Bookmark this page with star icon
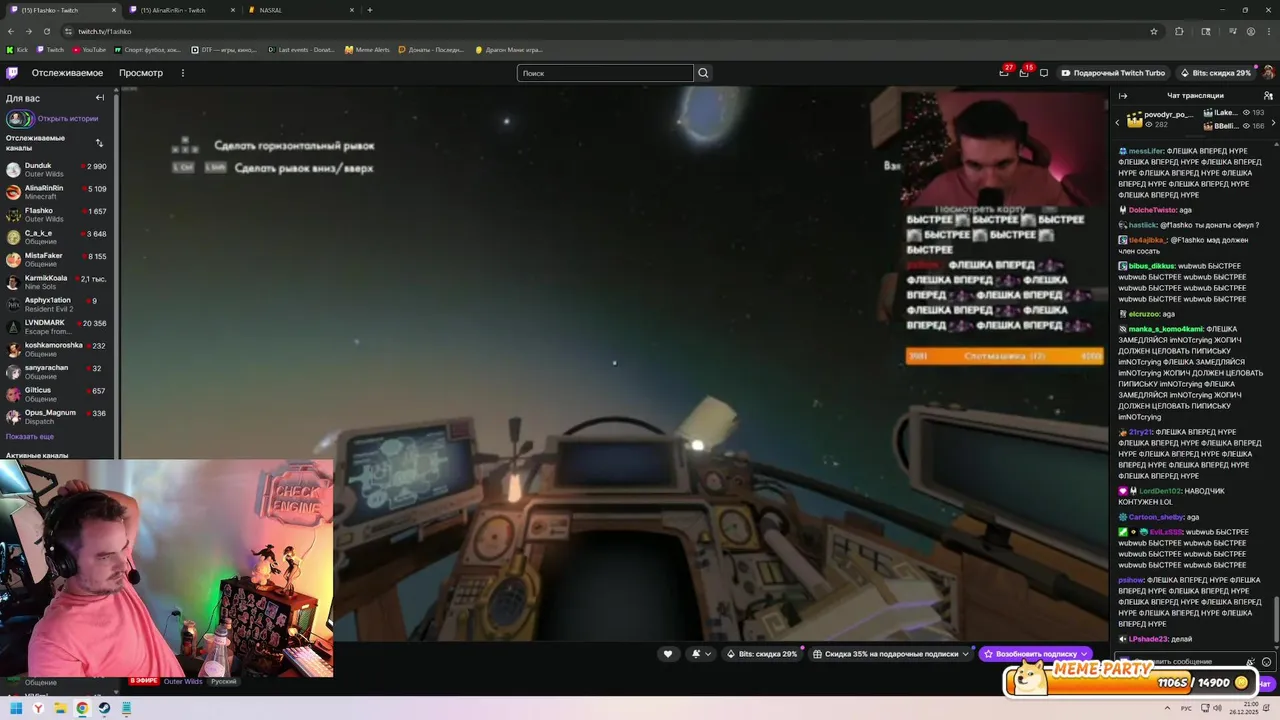 1154,31
